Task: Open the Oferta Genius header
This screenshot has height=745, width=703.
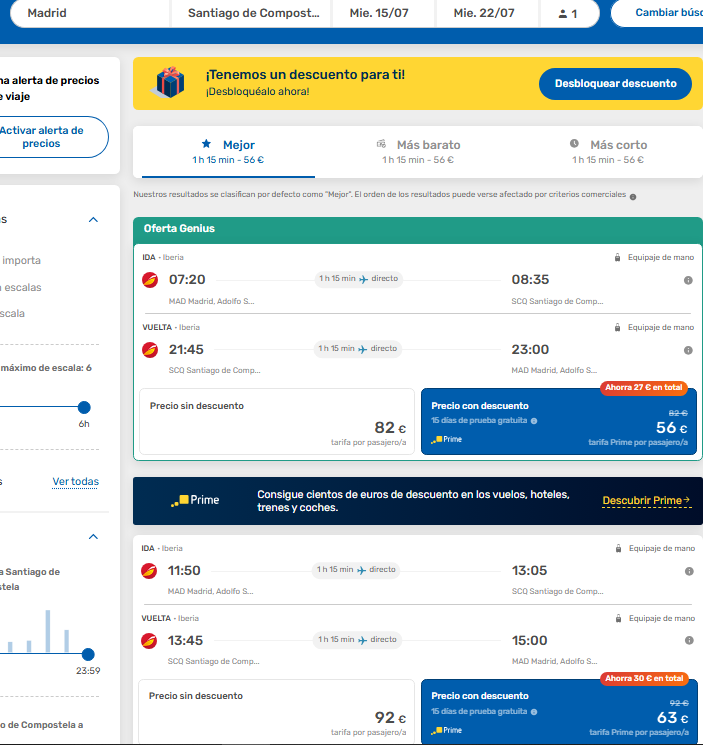Action: (x=418, y=229)
